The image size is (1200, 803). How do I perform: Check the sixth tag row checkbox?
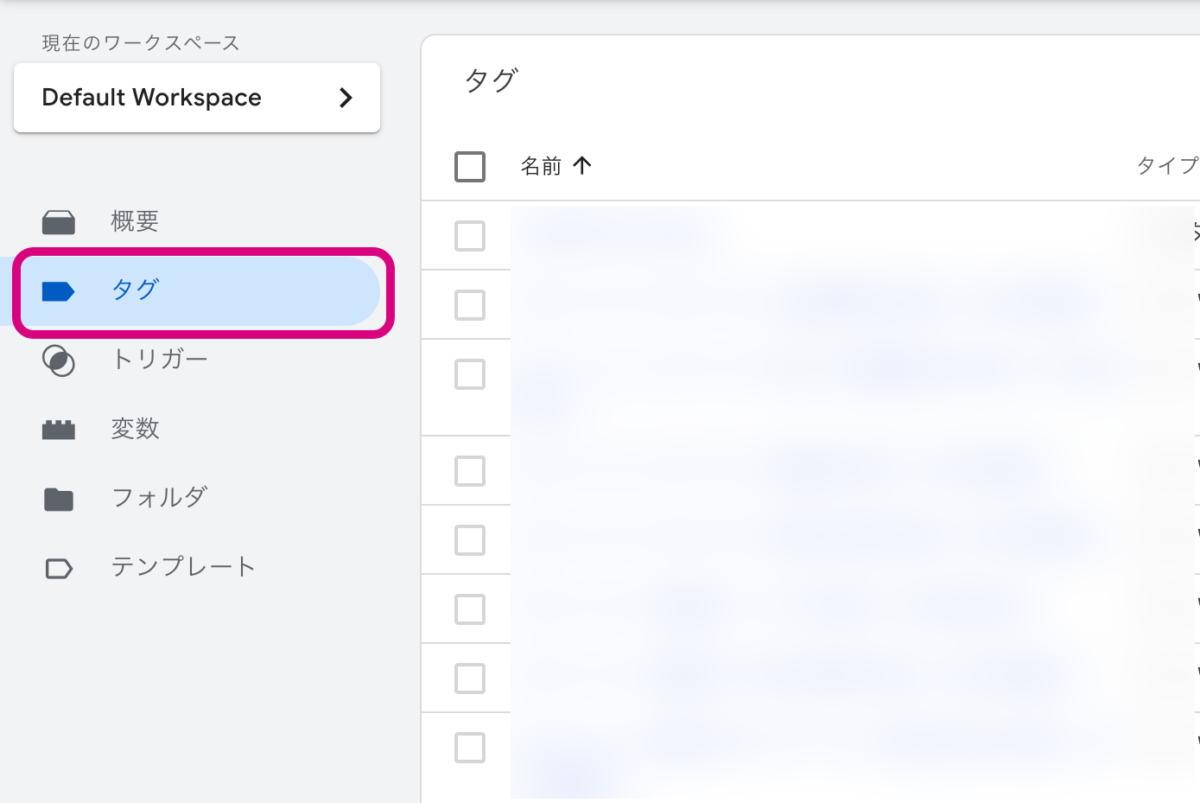pyautogui.click(x=470, y=609)
